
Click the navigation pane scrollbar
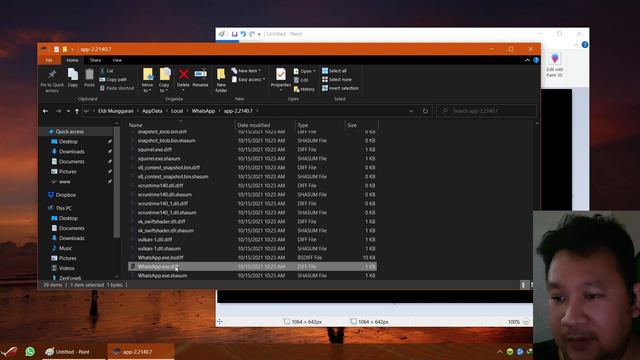click(117, 182)
